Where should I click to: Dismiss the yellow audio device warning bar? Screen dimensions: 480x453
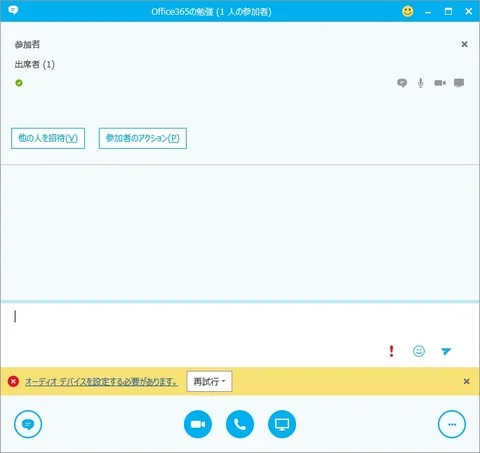click(x=467, y=381)
